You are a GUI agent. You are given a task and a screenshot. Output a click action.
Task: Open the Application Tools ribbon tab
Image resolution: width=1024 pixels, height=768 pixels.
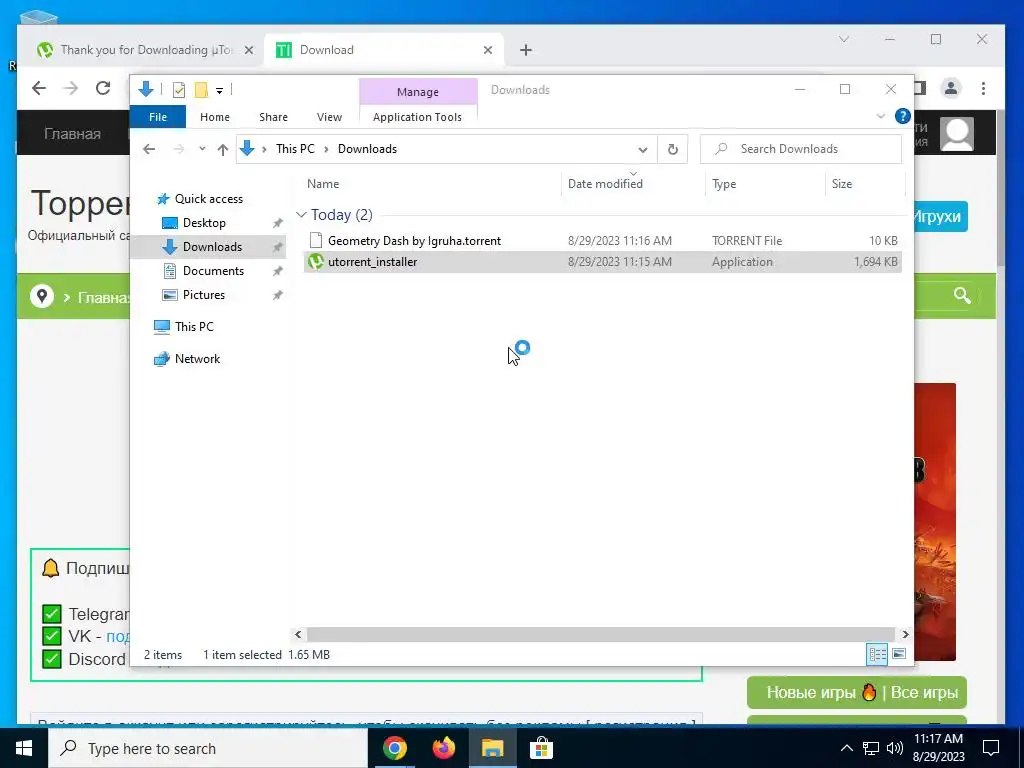(x=417, y=117)
